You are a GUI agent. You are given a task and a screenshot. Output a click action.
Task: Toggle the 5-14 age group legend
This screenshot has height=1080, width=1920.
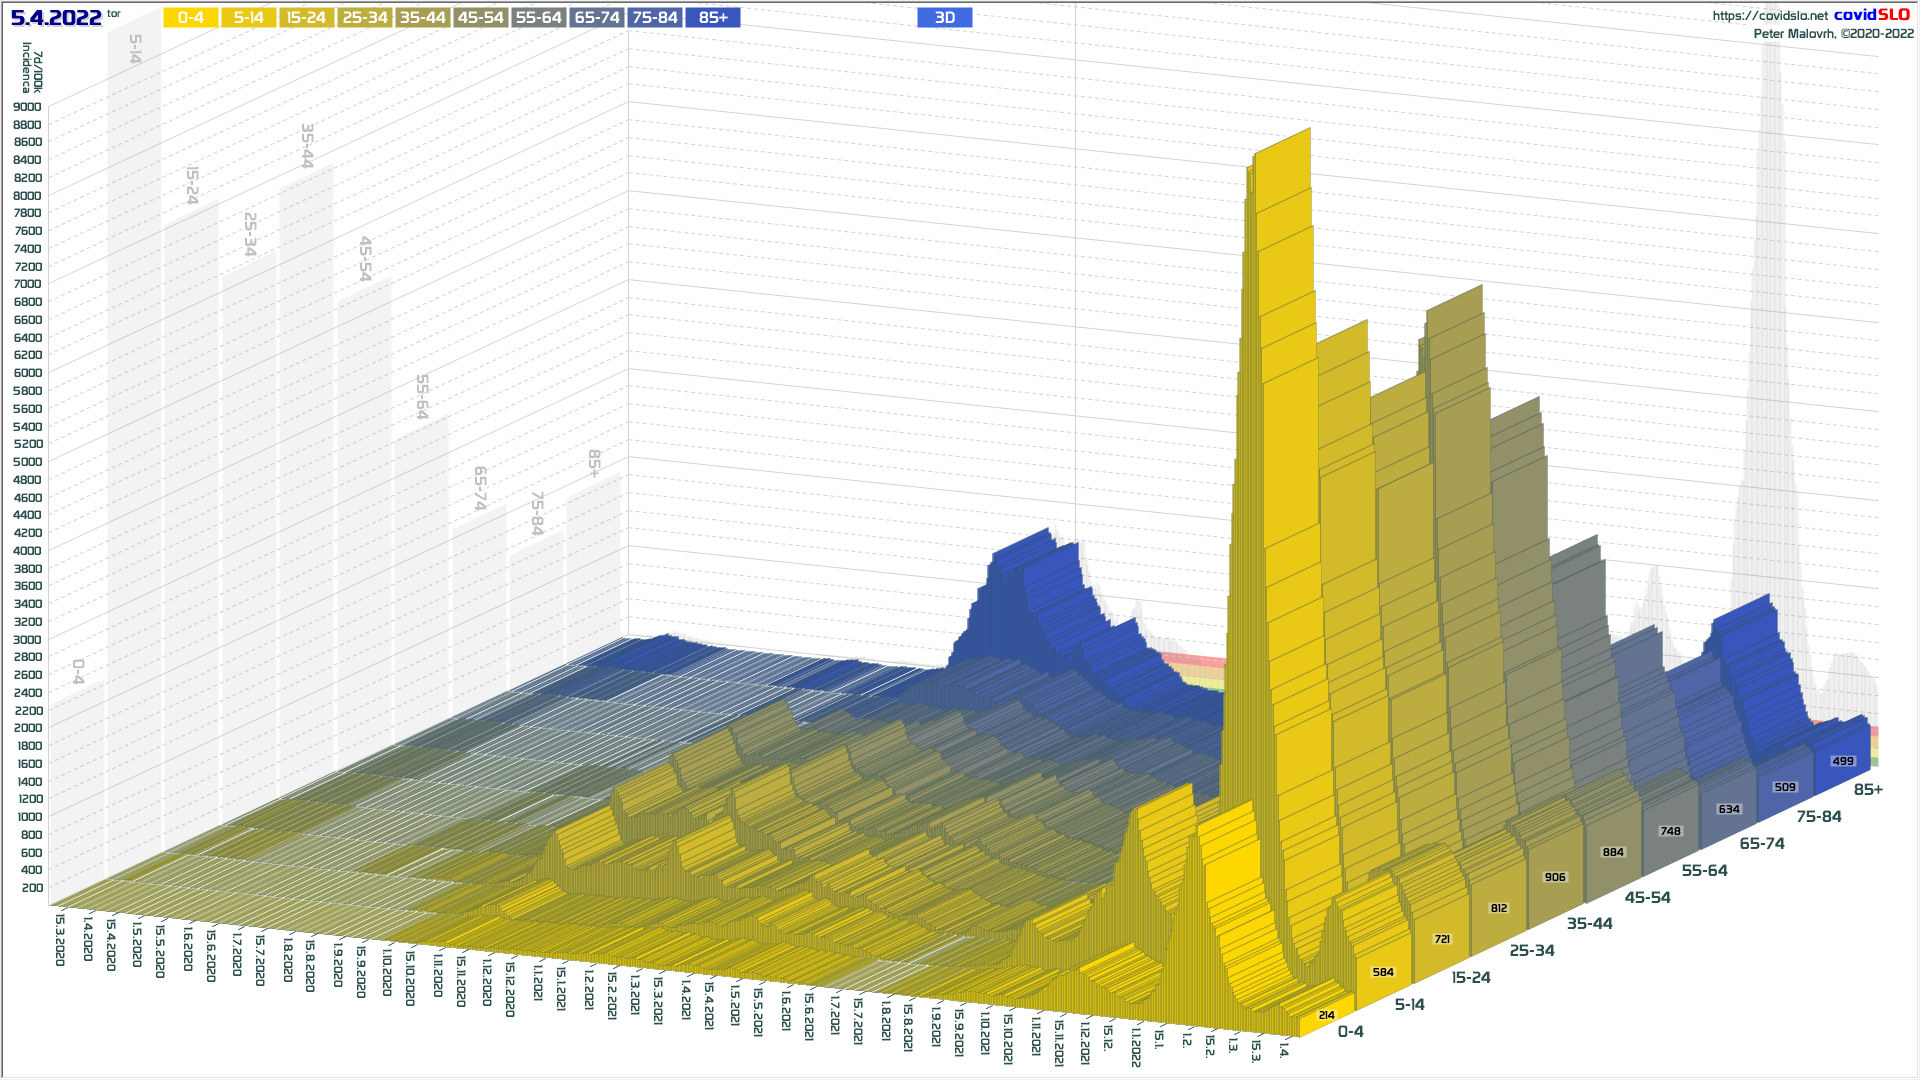248,18
